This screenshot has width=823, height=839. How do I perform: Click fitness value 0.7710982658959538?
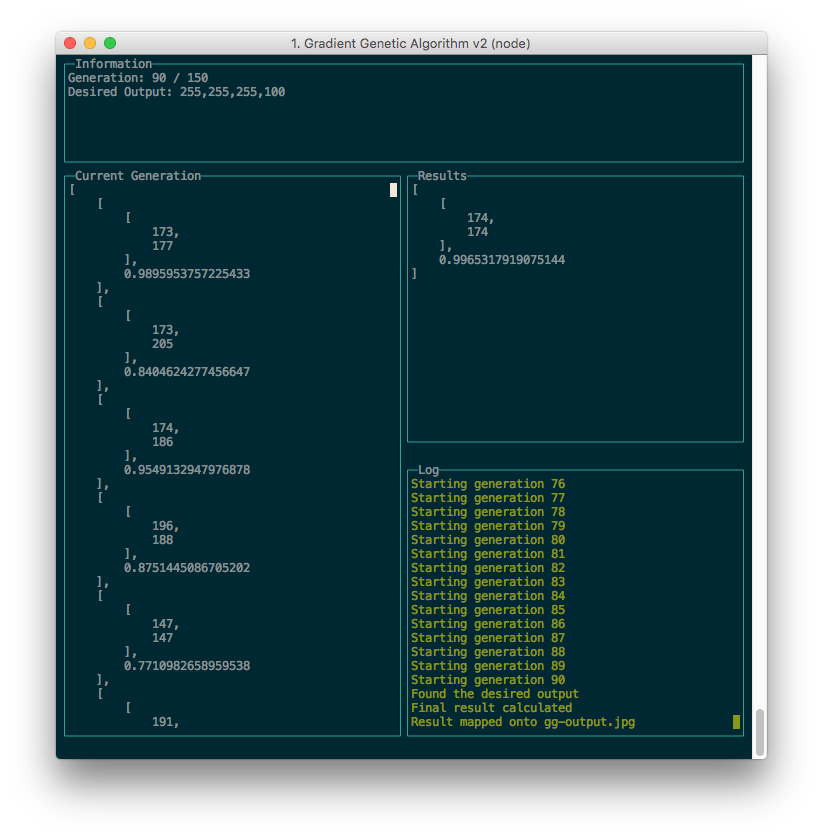187,666
